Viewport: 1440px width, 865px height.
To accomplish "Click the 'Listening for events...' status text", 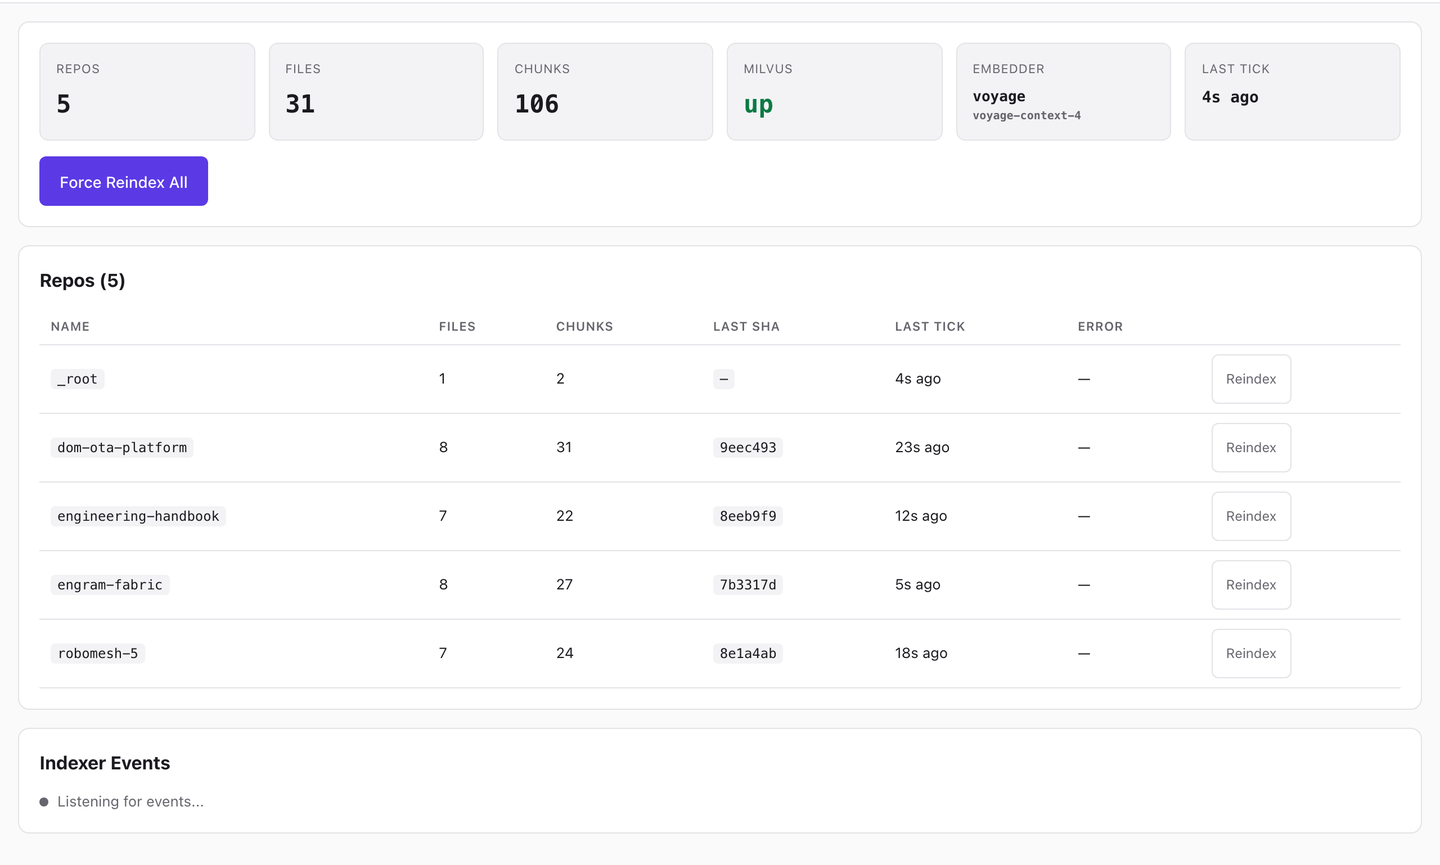I will coord(130,802).
